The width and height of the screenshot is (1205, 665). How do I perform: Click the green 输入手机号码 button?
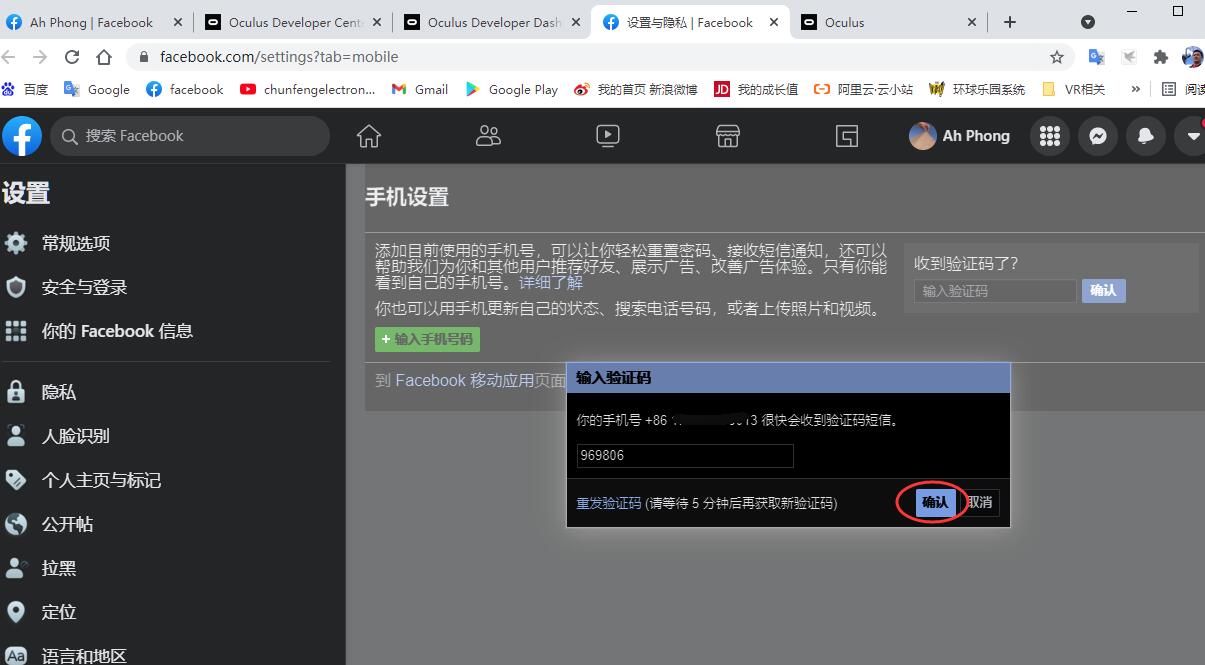click(427, 339)
